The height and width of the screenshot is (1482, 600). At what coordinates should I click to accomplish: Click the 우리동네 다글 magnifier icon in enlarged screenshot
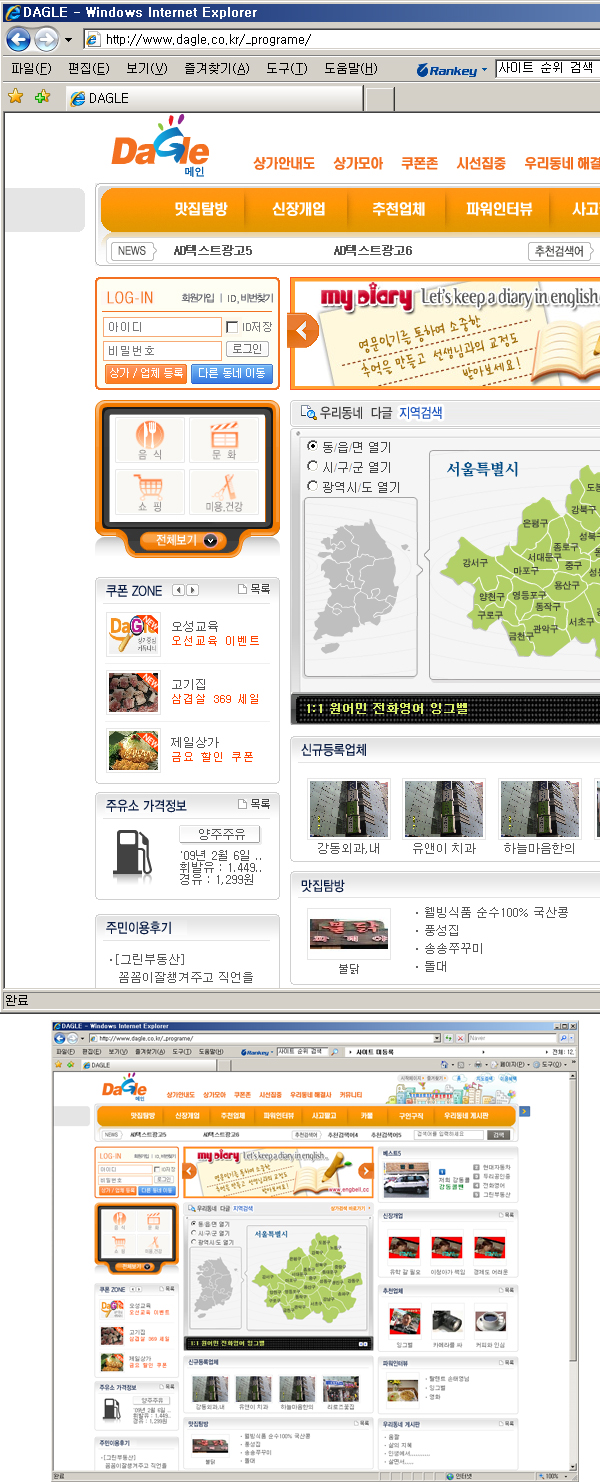[x=308, y=412]
